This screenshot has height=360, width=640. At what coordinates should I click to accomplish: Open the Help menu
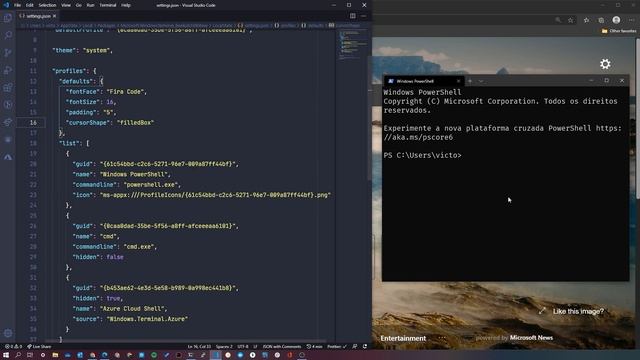pyautogui.click(x=126, y=5)
